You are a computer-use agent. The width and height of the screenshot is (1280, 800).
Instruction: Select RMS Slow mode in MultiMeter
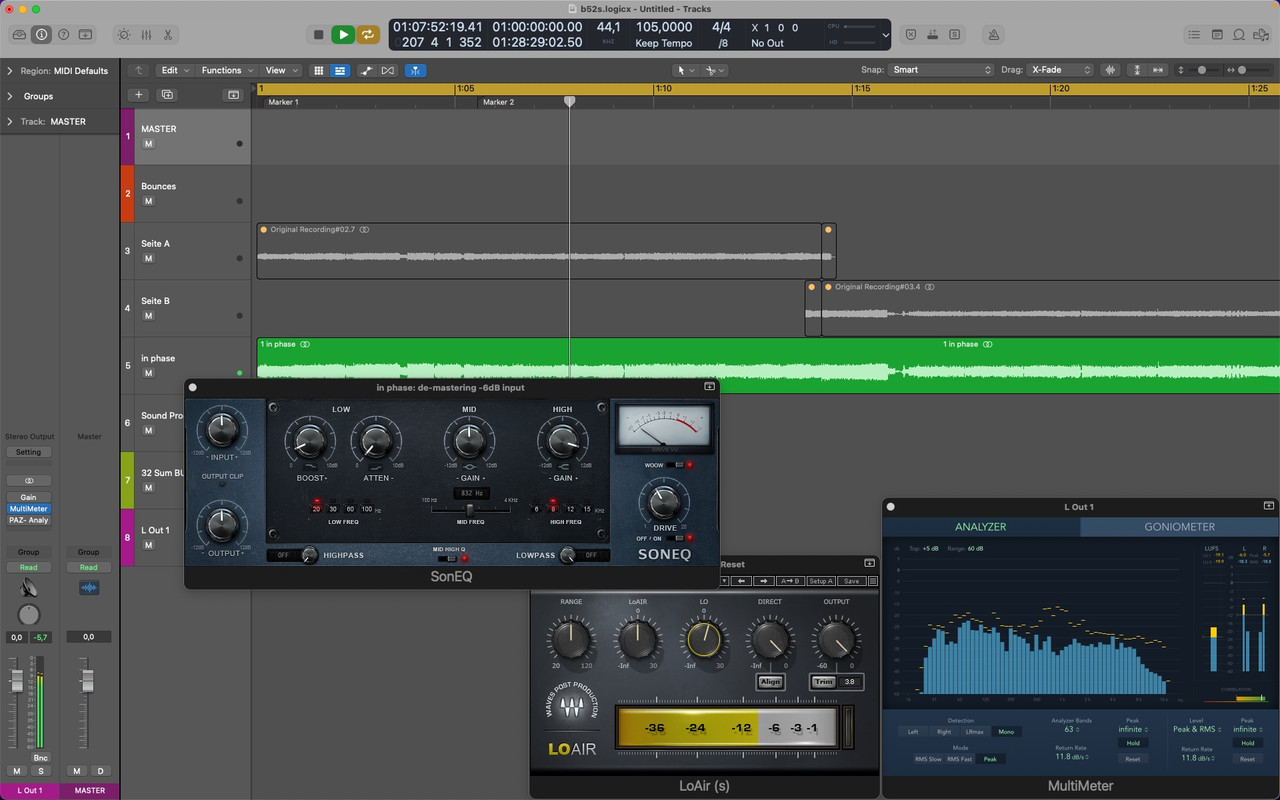[928, 759]
